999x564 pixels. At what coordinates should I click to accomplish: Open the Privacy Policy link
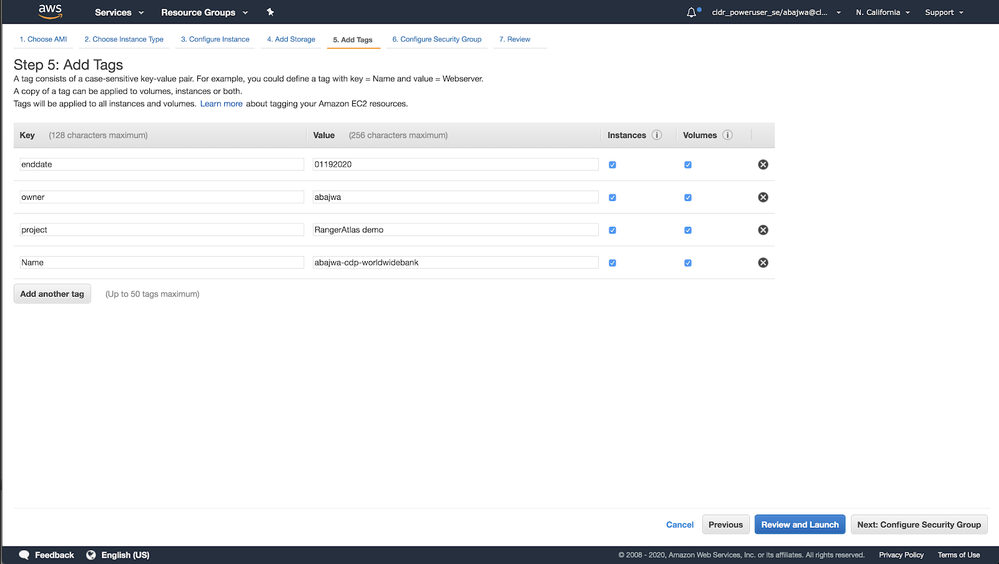click(901, 555)
